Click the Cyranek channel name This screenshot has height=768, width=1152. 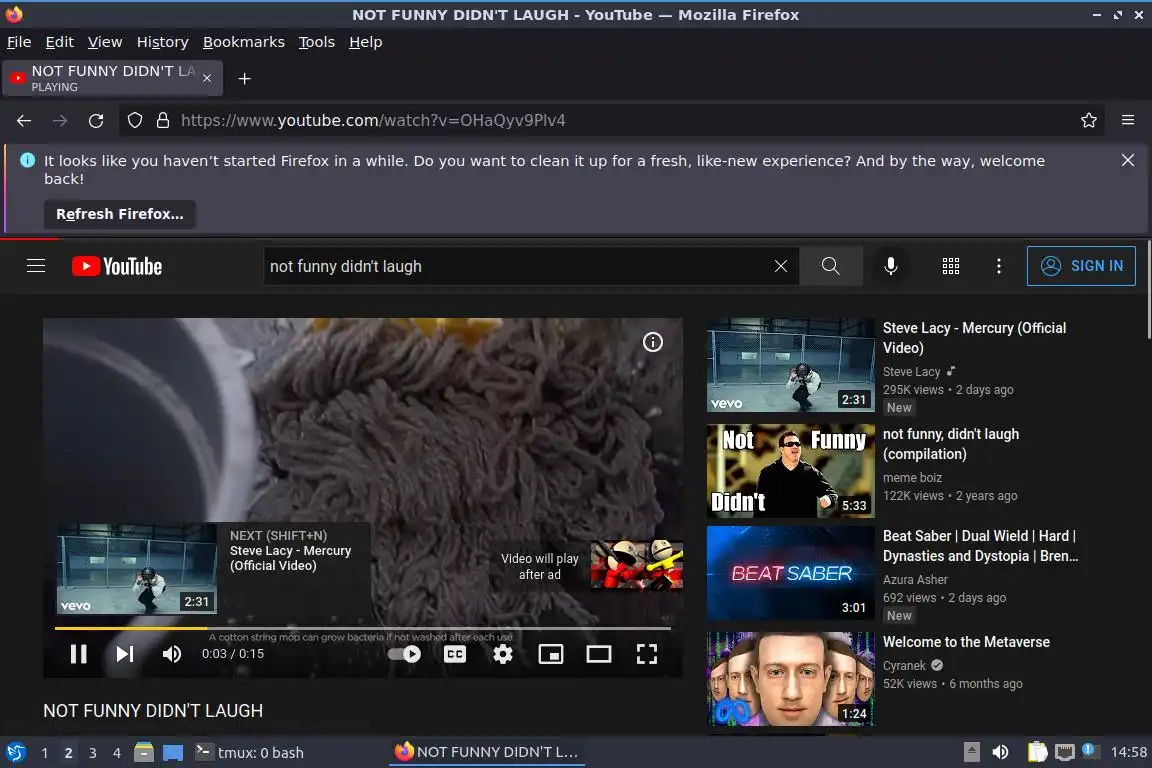[x=904, y=665]
